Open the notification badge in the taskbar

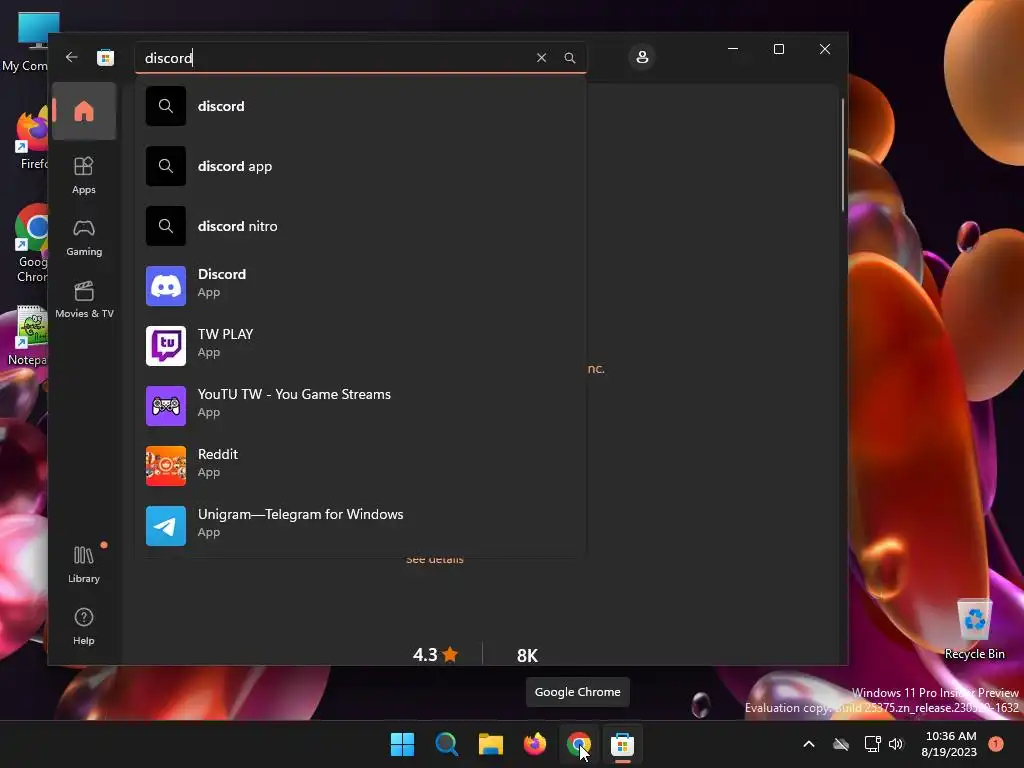(996, 744)
